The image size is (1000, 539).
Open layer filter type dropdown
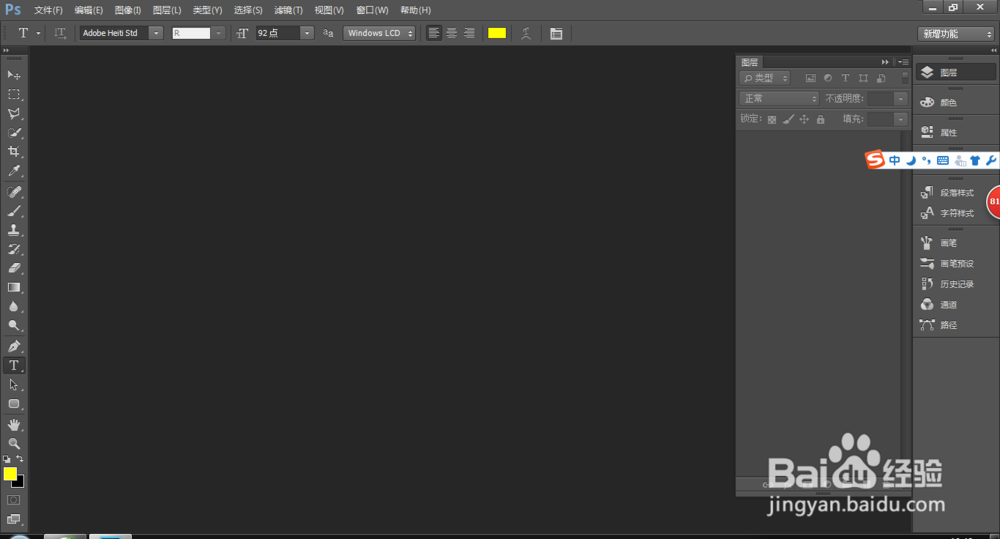point(765,78)
